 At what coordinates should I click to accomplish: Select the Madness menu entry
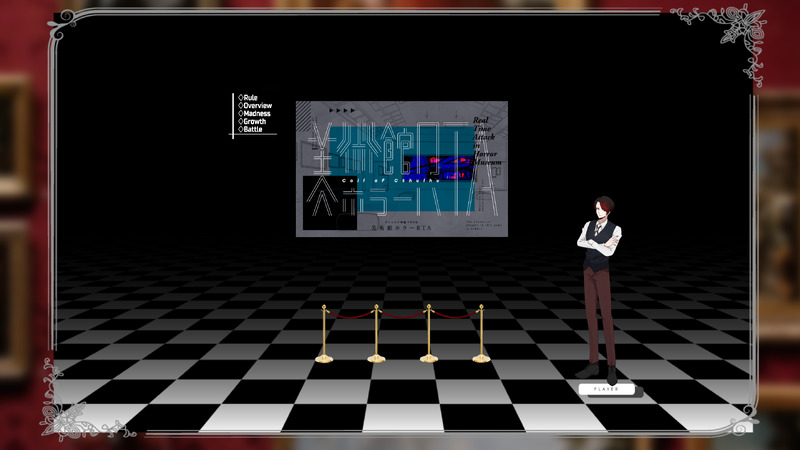tap(255, 113)
